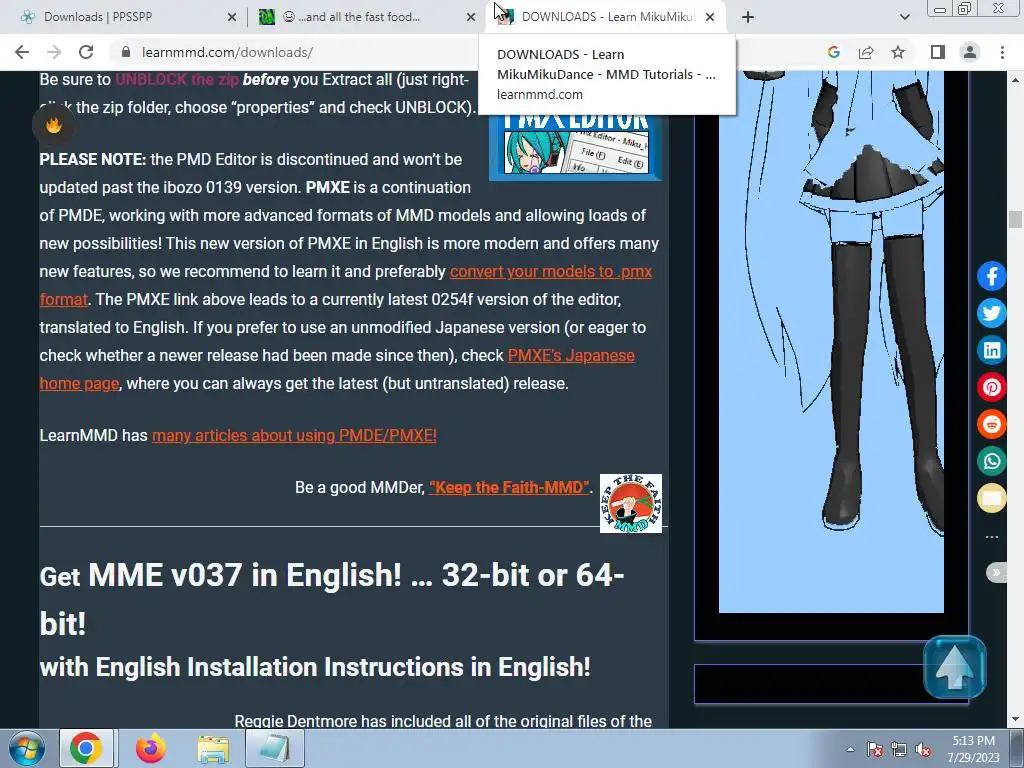Close the fast food tab

[471, 17]
